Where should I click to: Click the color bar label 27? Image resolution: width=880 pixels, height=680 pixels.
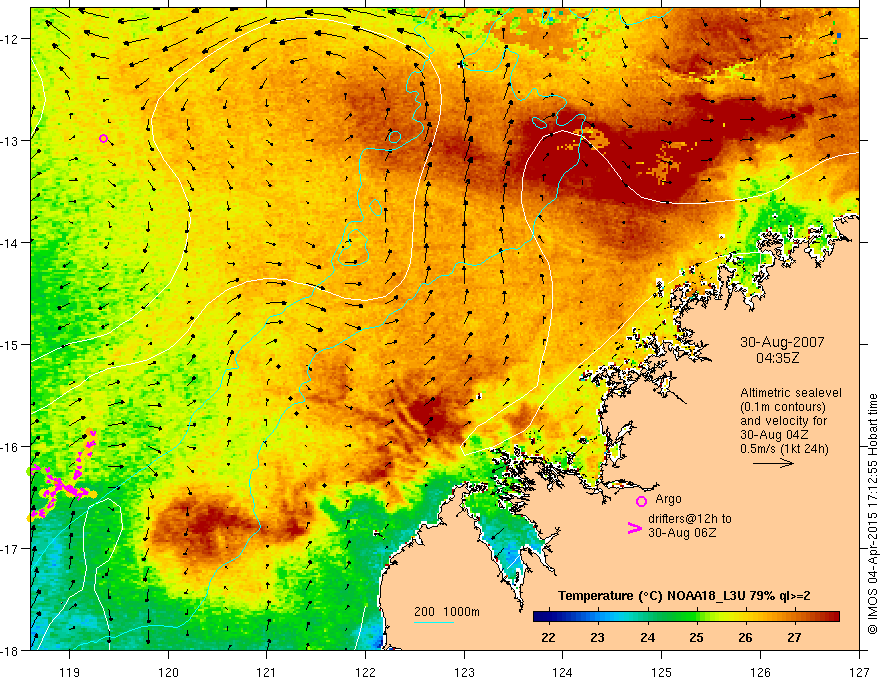point(794,637)
